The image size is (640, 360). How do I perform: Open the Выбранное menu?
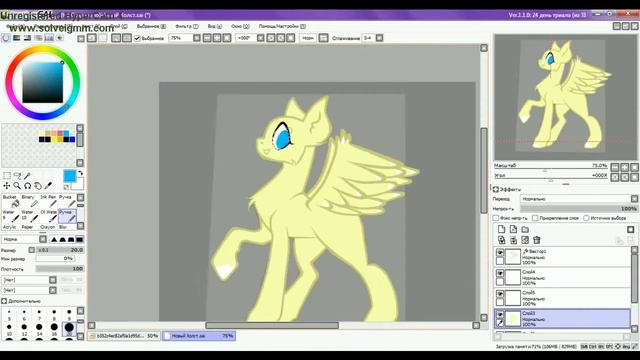(x=151, y=26)
